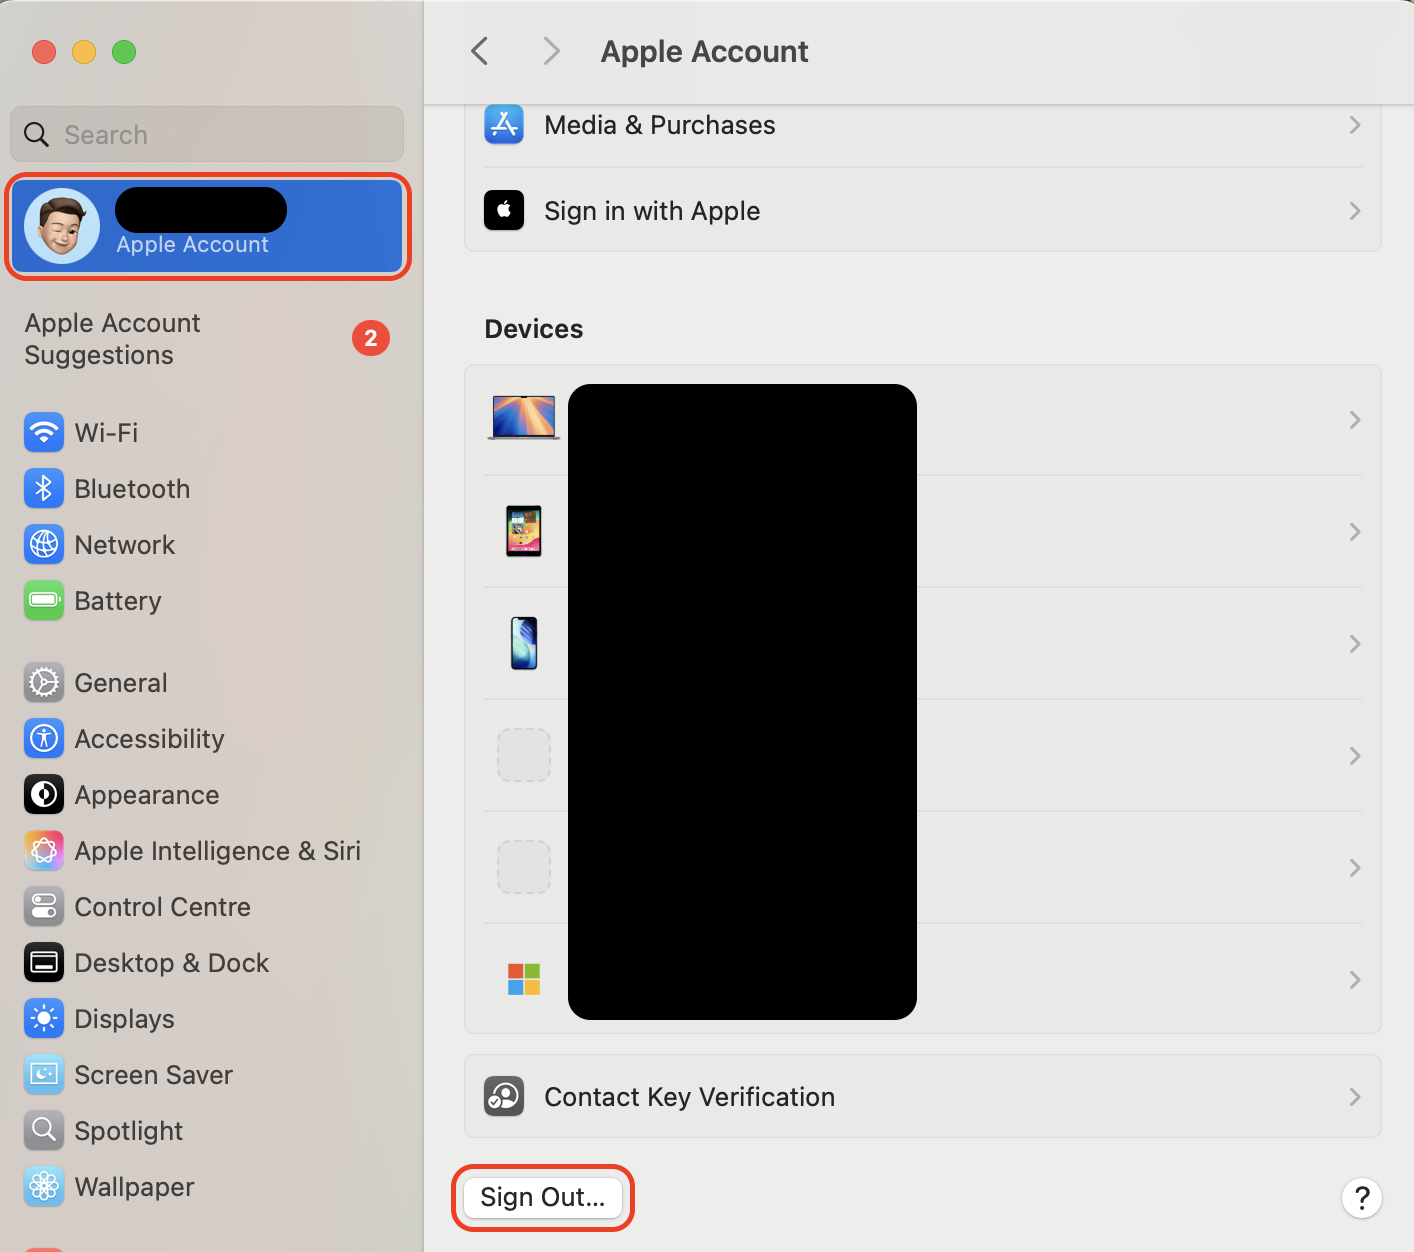1414x1252 pixels.
Task: Click the iPhone device icon
Action: coord(524,643)
